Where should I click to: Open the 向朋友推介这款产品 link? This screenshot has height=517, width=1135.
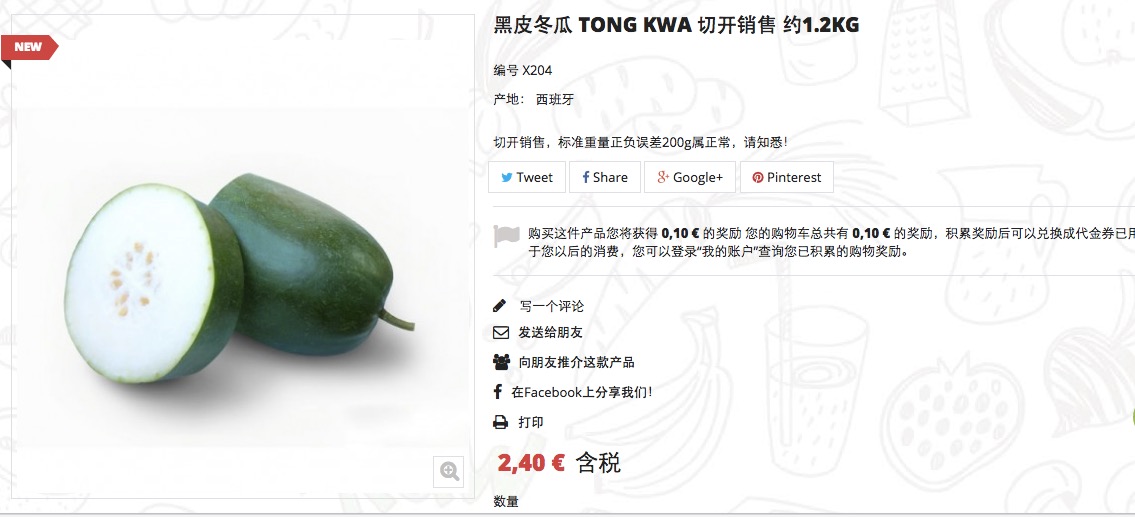point(577,362)
